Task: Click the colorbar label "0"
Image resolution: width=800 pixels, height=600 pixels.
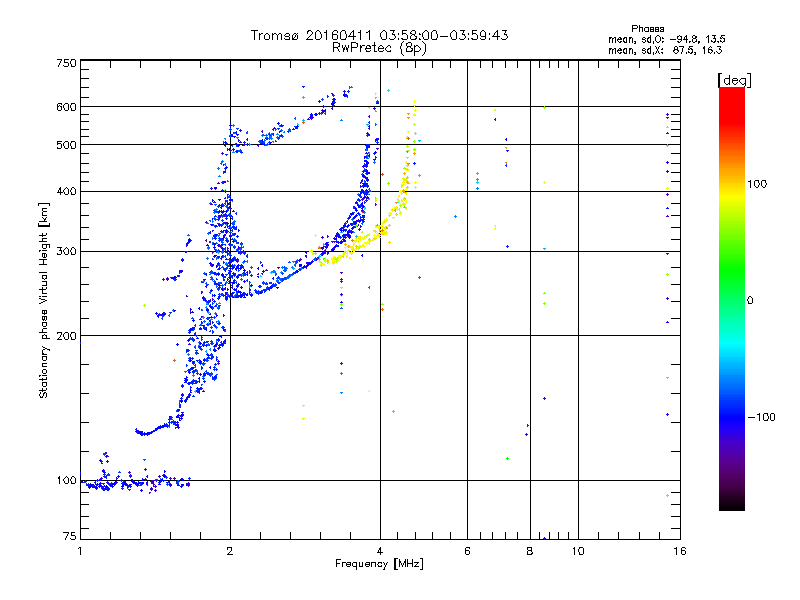Action: [x=750, y=301]
